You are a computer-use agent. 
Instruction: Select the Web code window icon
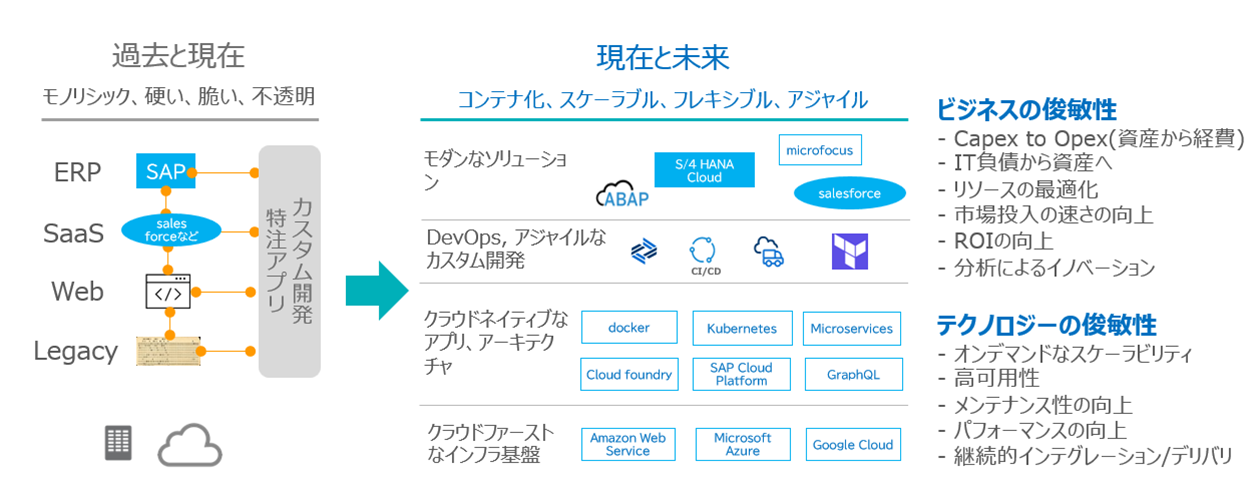[x=167, y=292]
